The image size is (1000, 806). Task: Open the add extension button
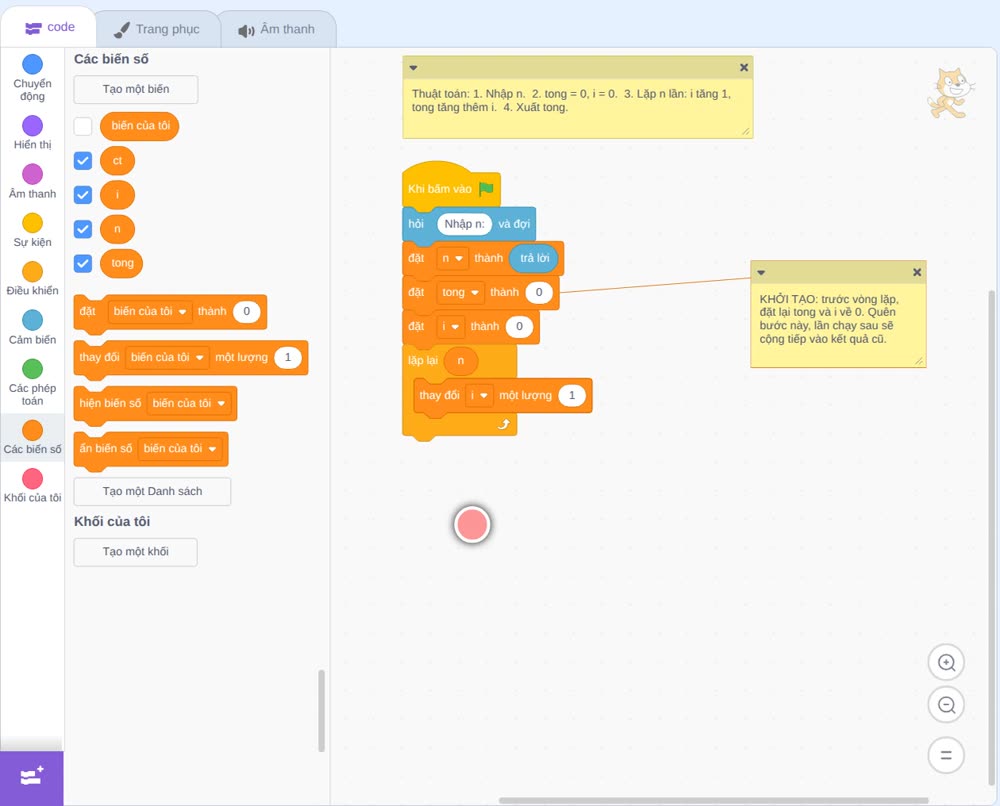[x=32, y=778]
